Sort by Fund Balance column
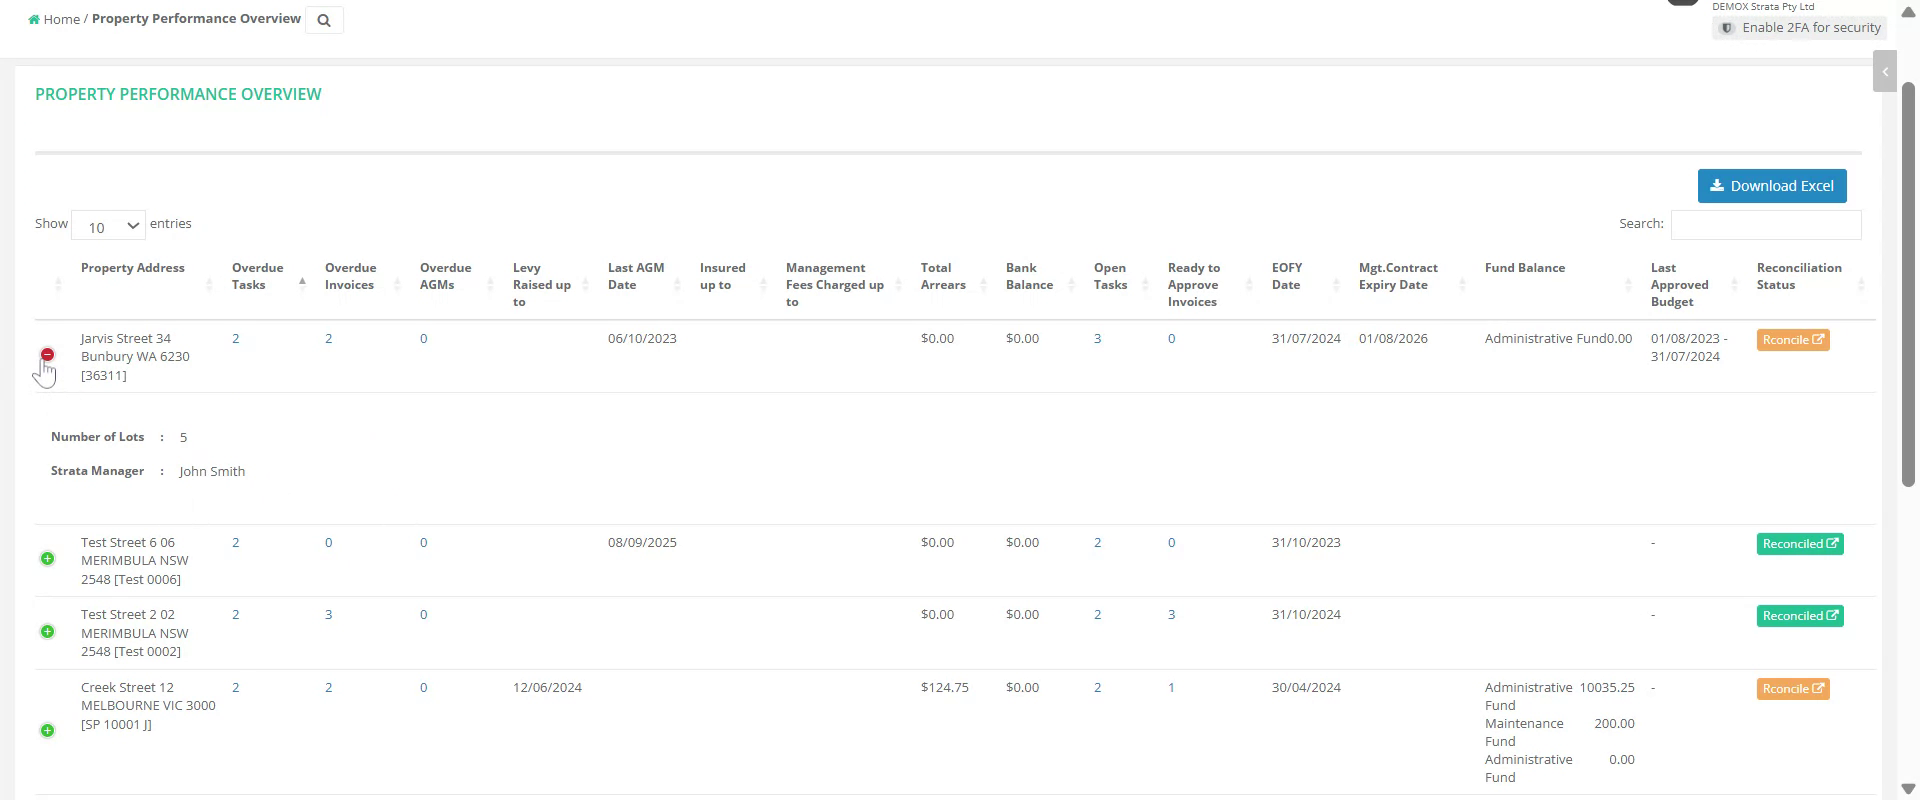Screen dimensions: 1920x800 (1525, 268)
